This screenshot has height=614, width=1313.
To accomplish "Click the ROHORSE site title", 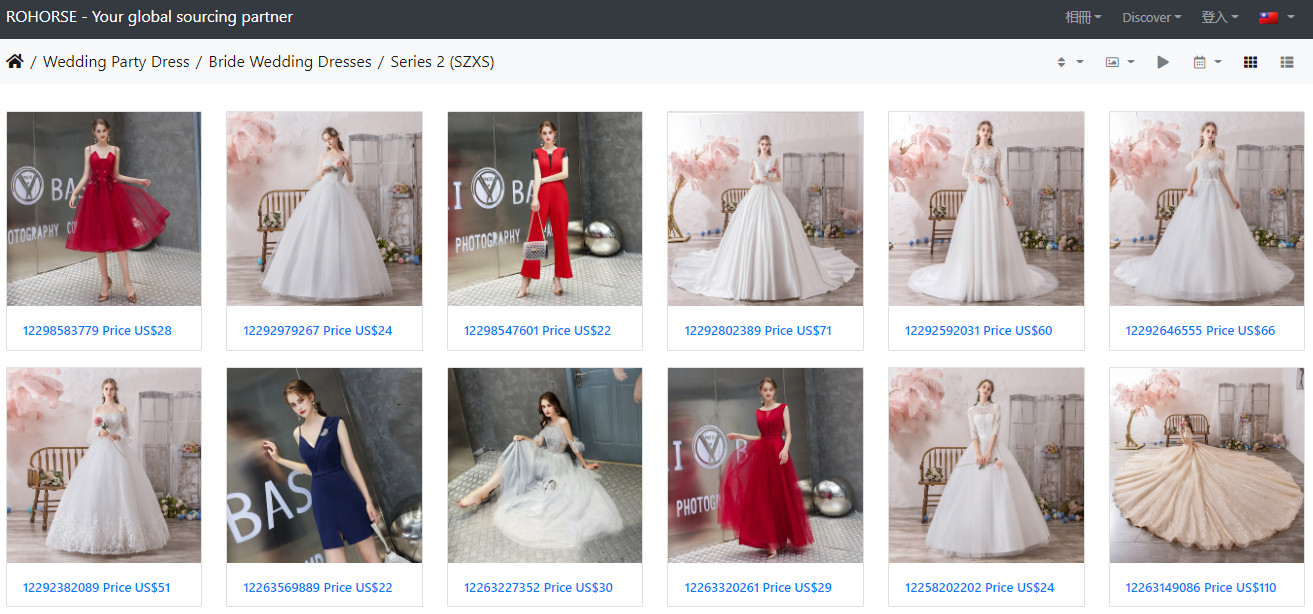I will click(150, 17).
